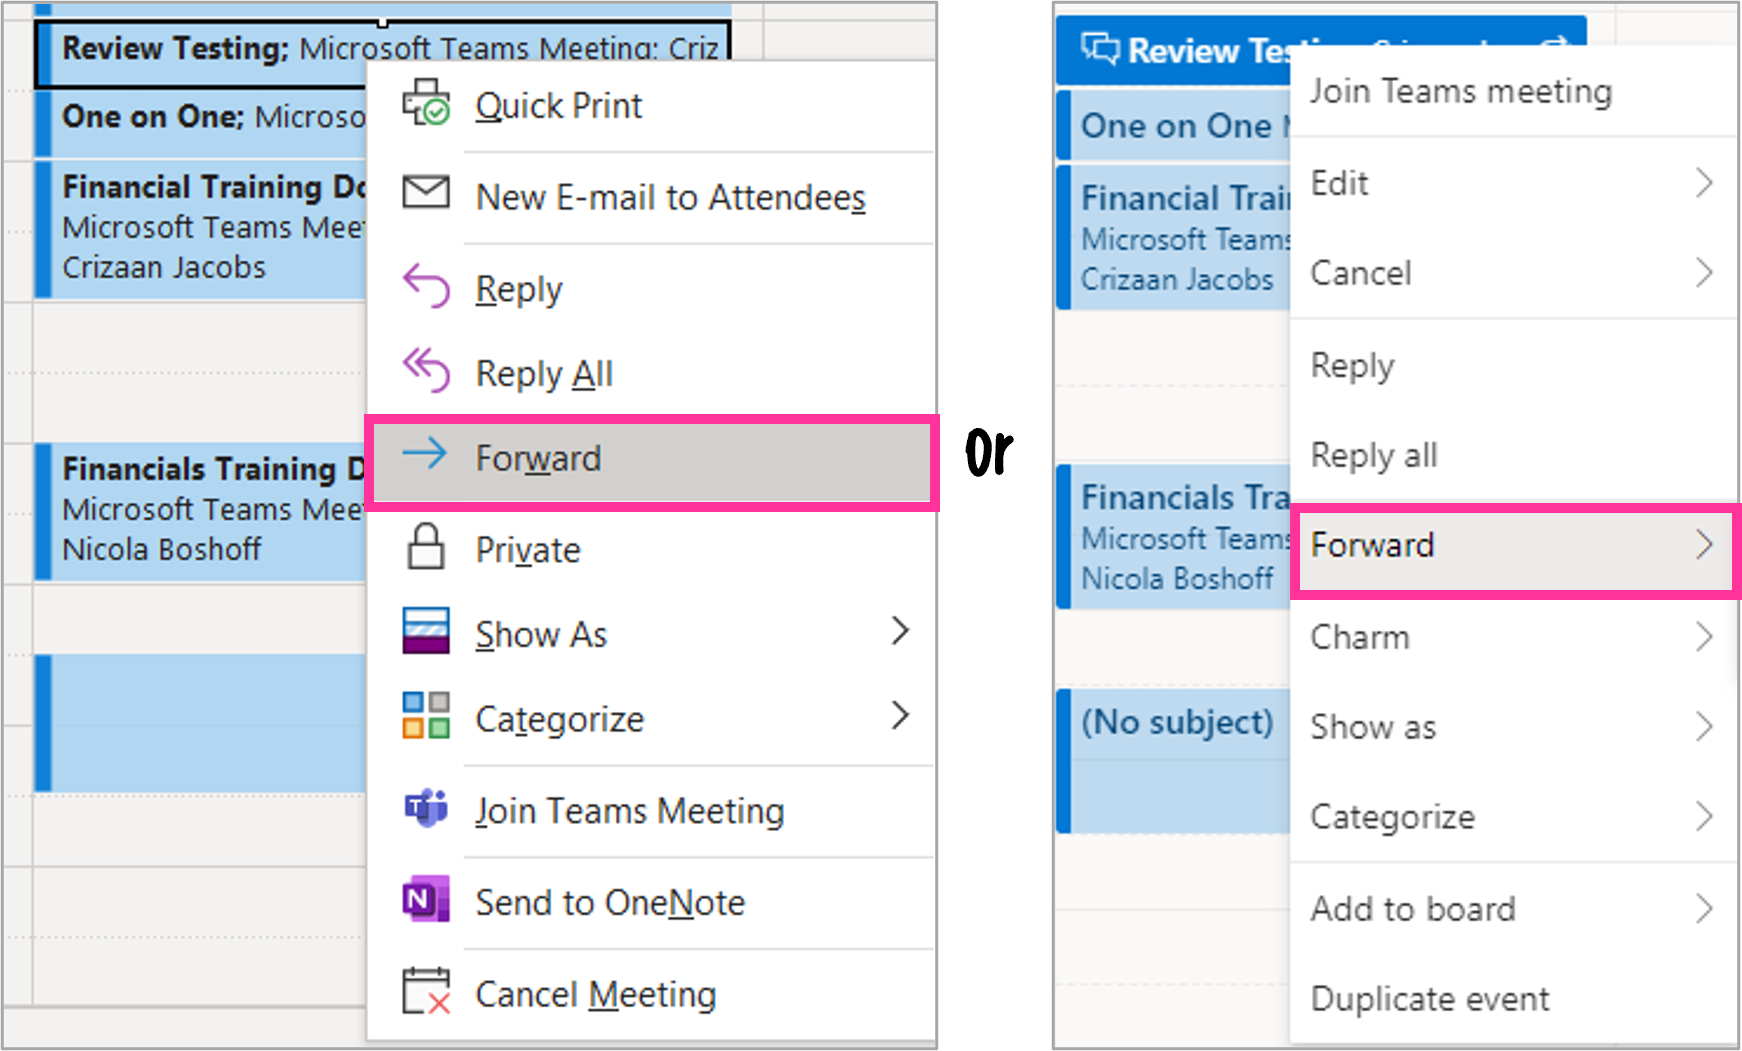Expand the Categorize submenu chevron in left menu
1742x1051 pixels.
point(900,715)
